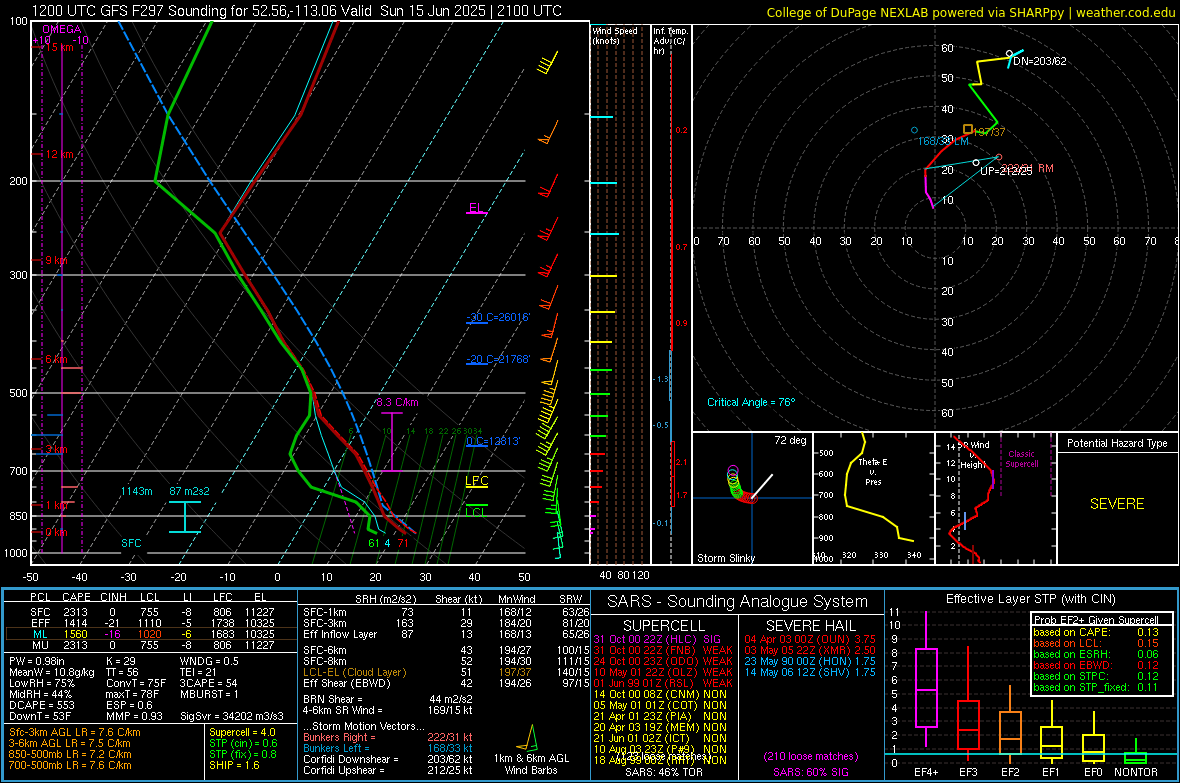
Task: Click the Bunkers Right storm motion row
Action: click(x=388, y=737)
